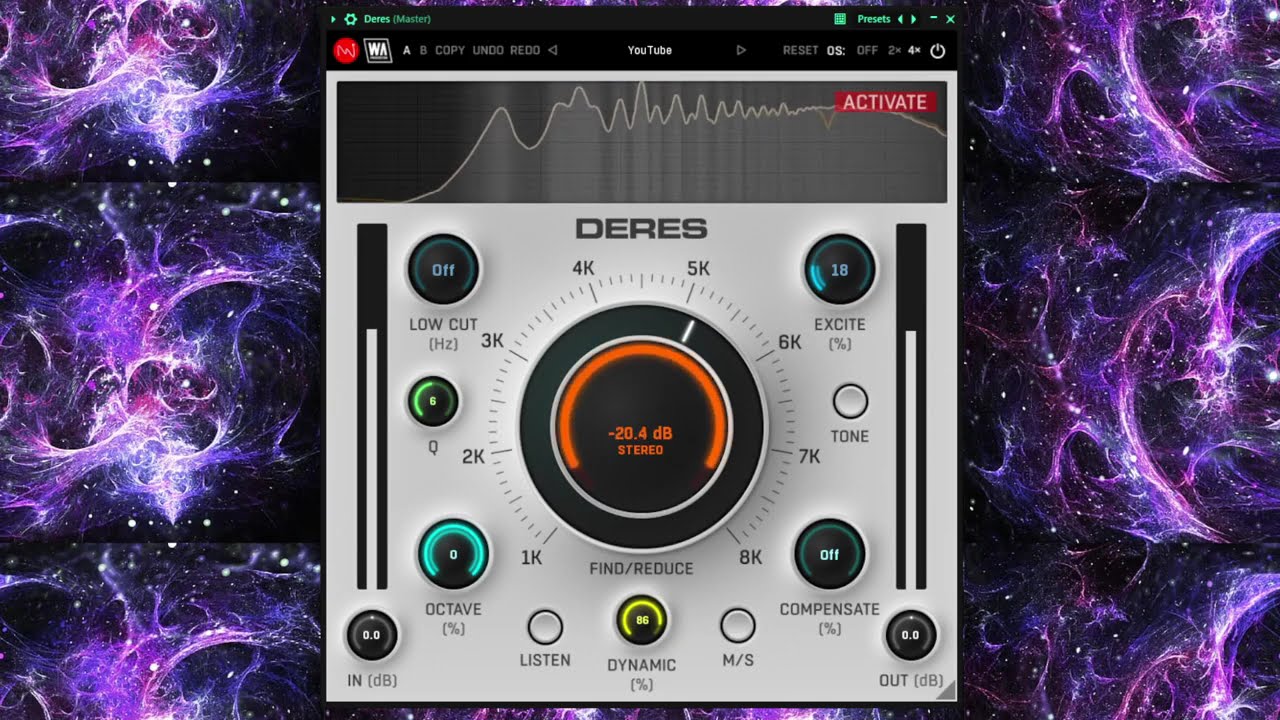Click the -20.4 dB reduction readout
Screen dimensions: 1280x720
641,434
